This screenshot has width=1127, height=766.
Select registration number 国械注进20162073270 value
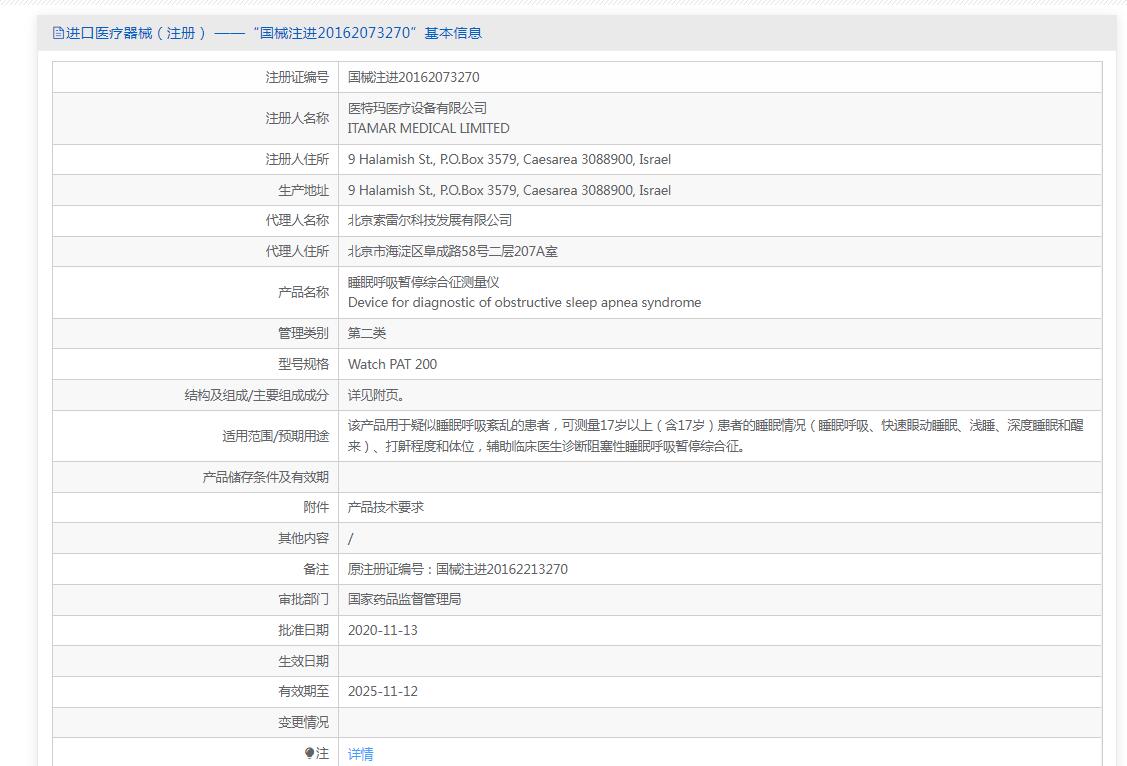pyautogui.click(x=413, y=77)
